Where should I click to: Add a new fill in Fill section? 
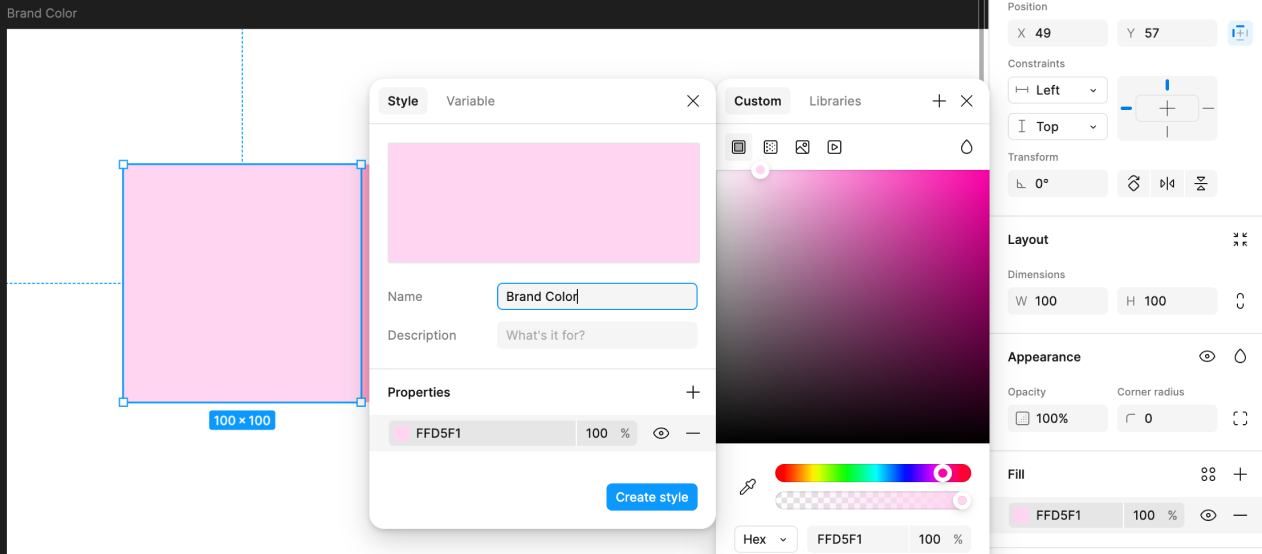pyautogui.click(x=1240, y=474)
